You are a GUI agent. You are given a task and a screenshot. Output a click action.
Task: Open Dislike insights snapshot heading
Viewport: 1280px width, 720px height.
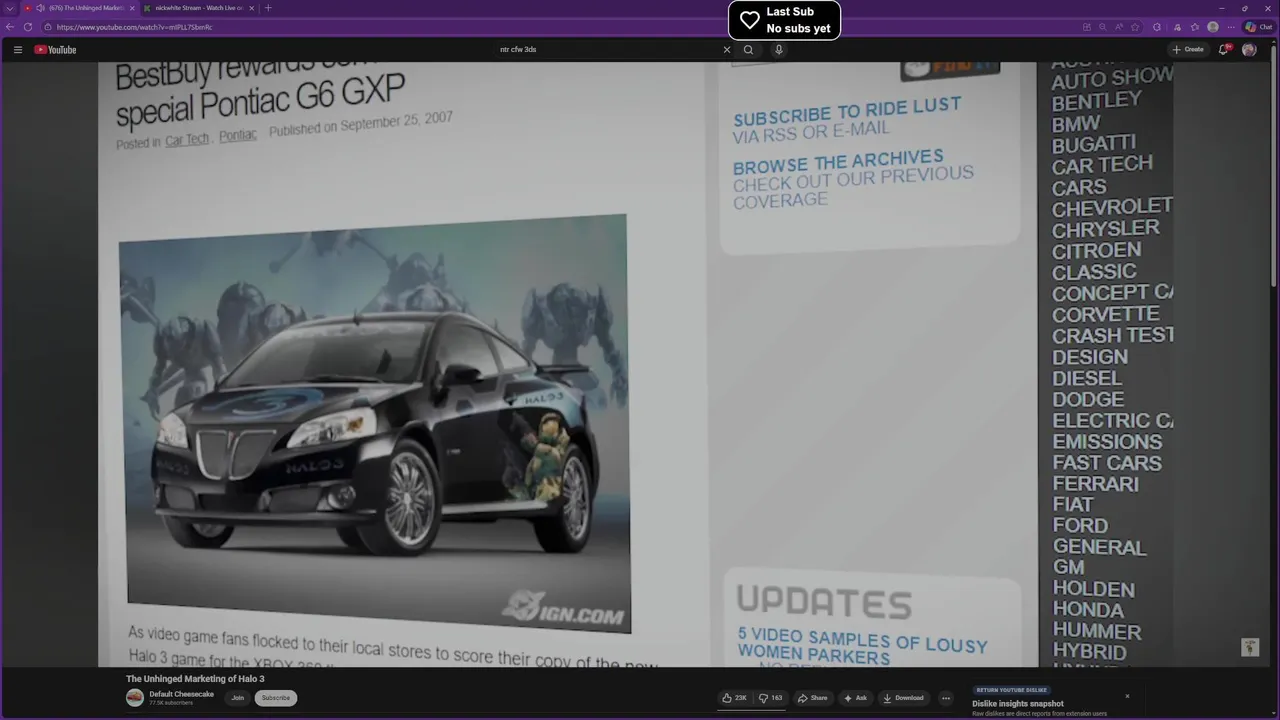pyautogui.click(x=1017, y=703)
